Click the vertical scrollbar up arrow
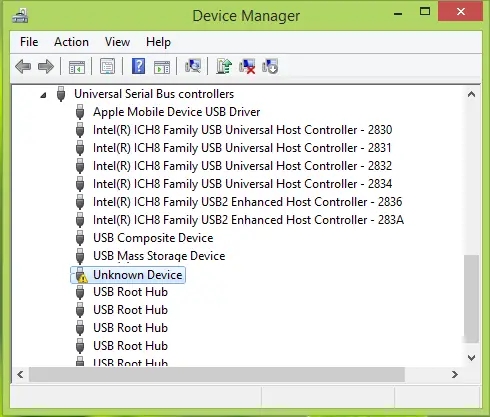 [471, 94]
